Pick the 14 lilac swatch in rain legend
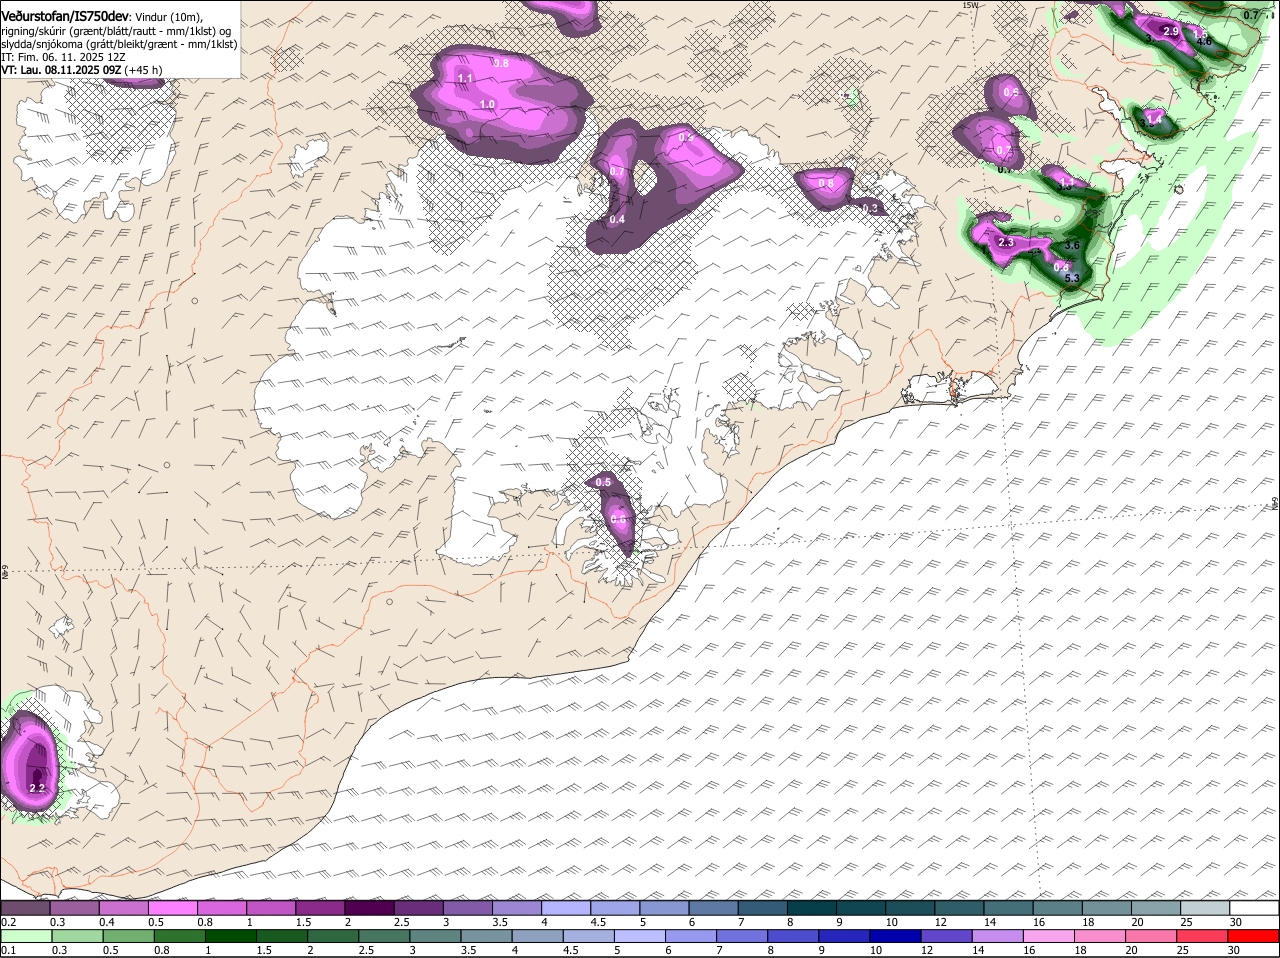The image size is (1280, 958). pos(998,936)
